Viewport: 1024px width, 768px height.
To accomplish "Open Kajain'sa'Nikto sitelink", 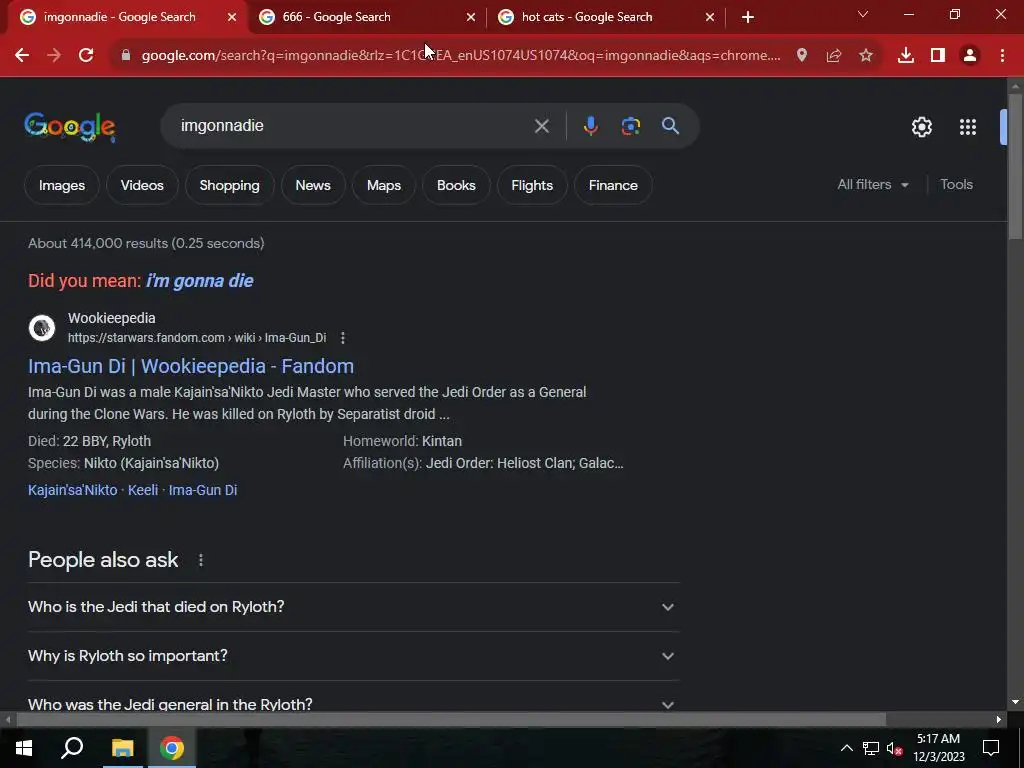I will click(x=72, y=490).
